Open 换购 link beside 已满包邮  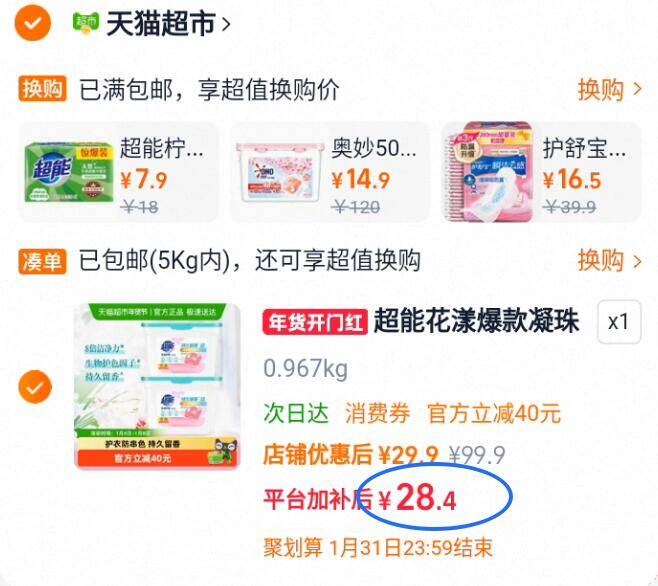click(x=609, y=89)
